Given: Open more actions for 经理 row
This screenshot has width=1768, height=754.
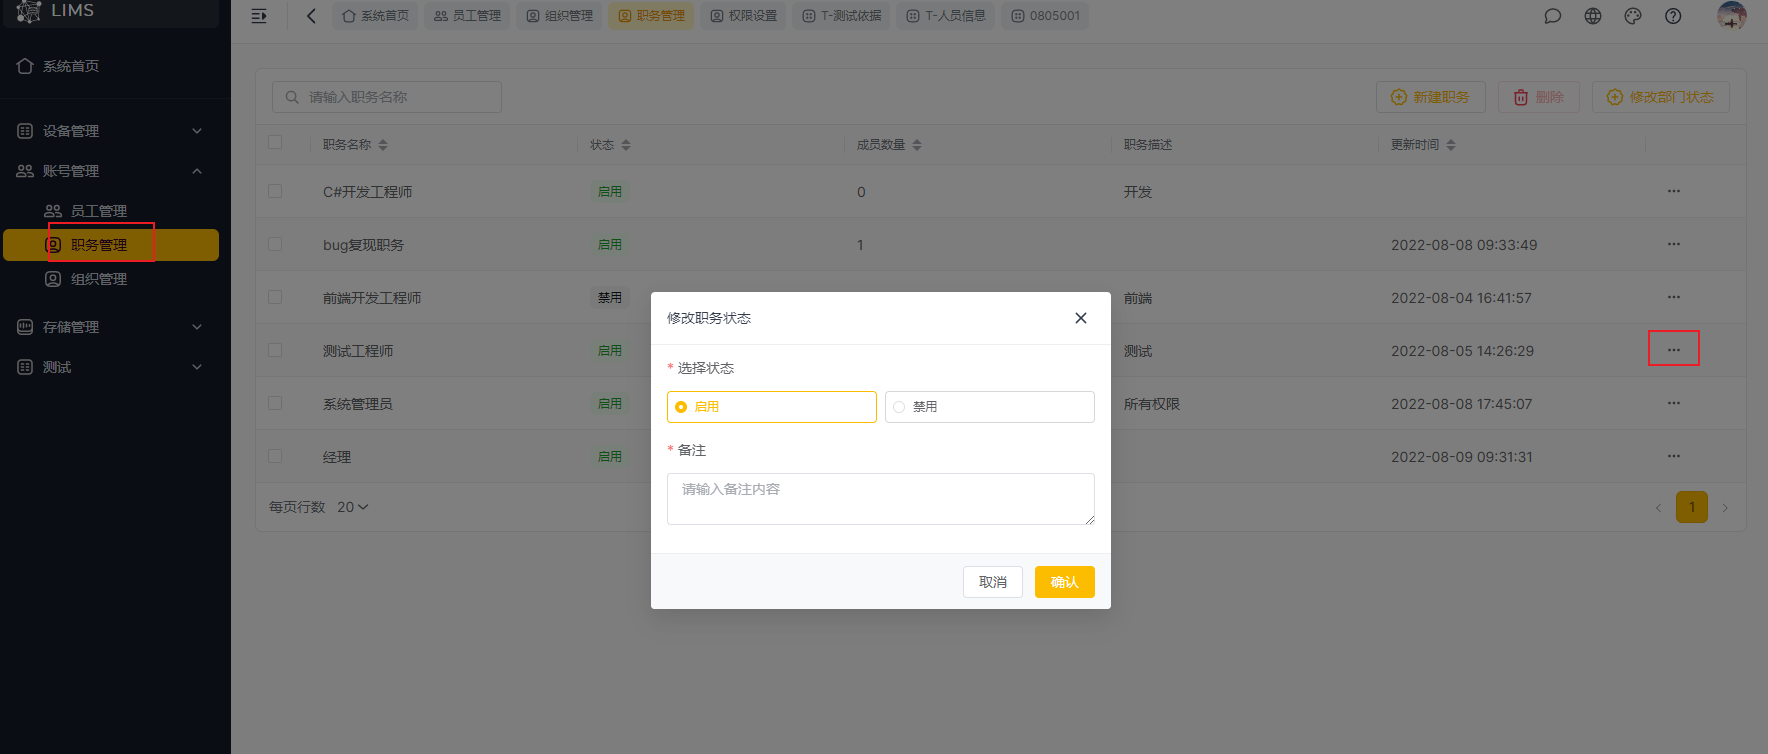Looking at the screenshot, I should tap(1674, 456).
